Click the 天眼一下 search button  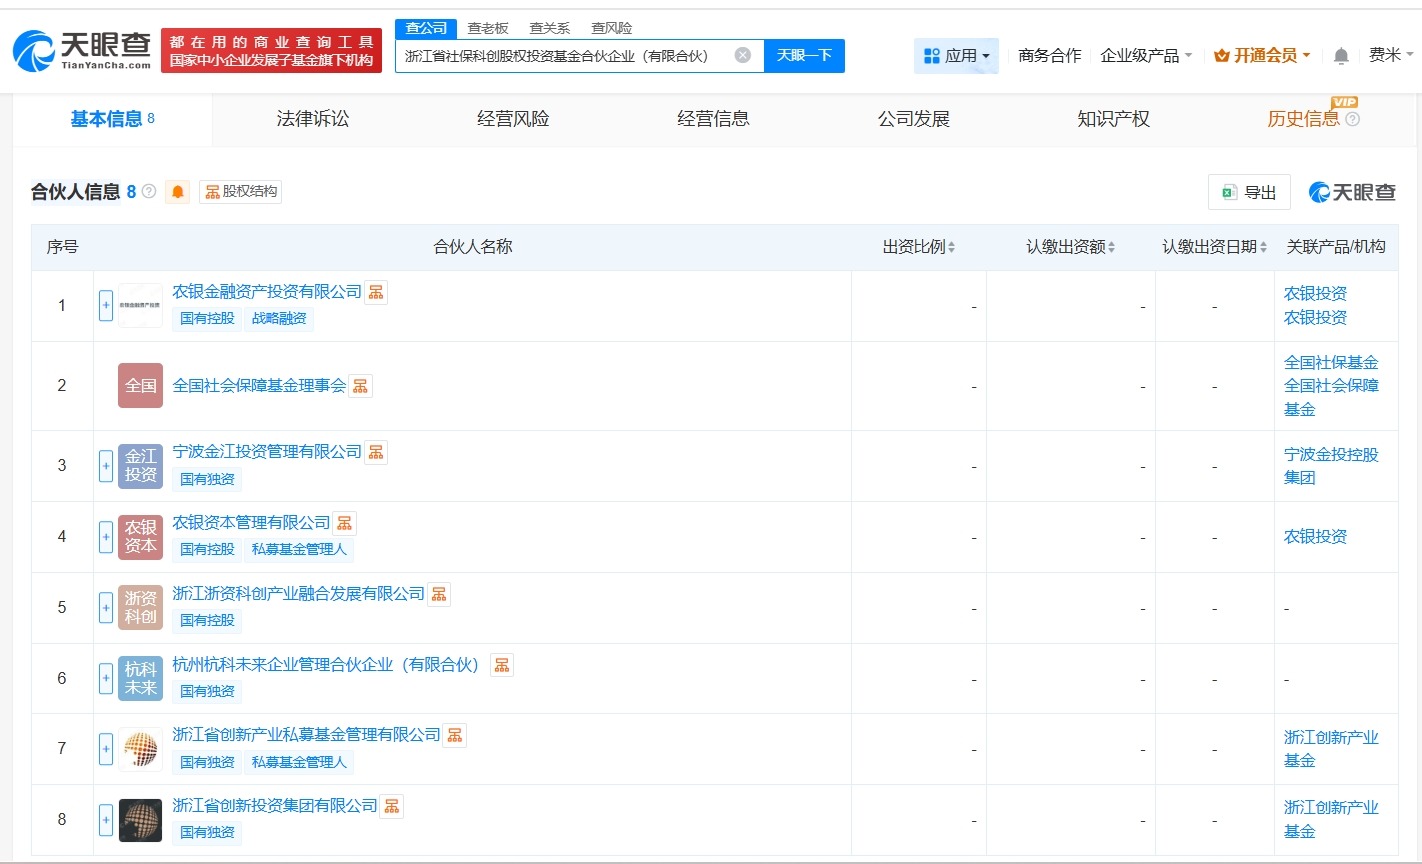805,56
